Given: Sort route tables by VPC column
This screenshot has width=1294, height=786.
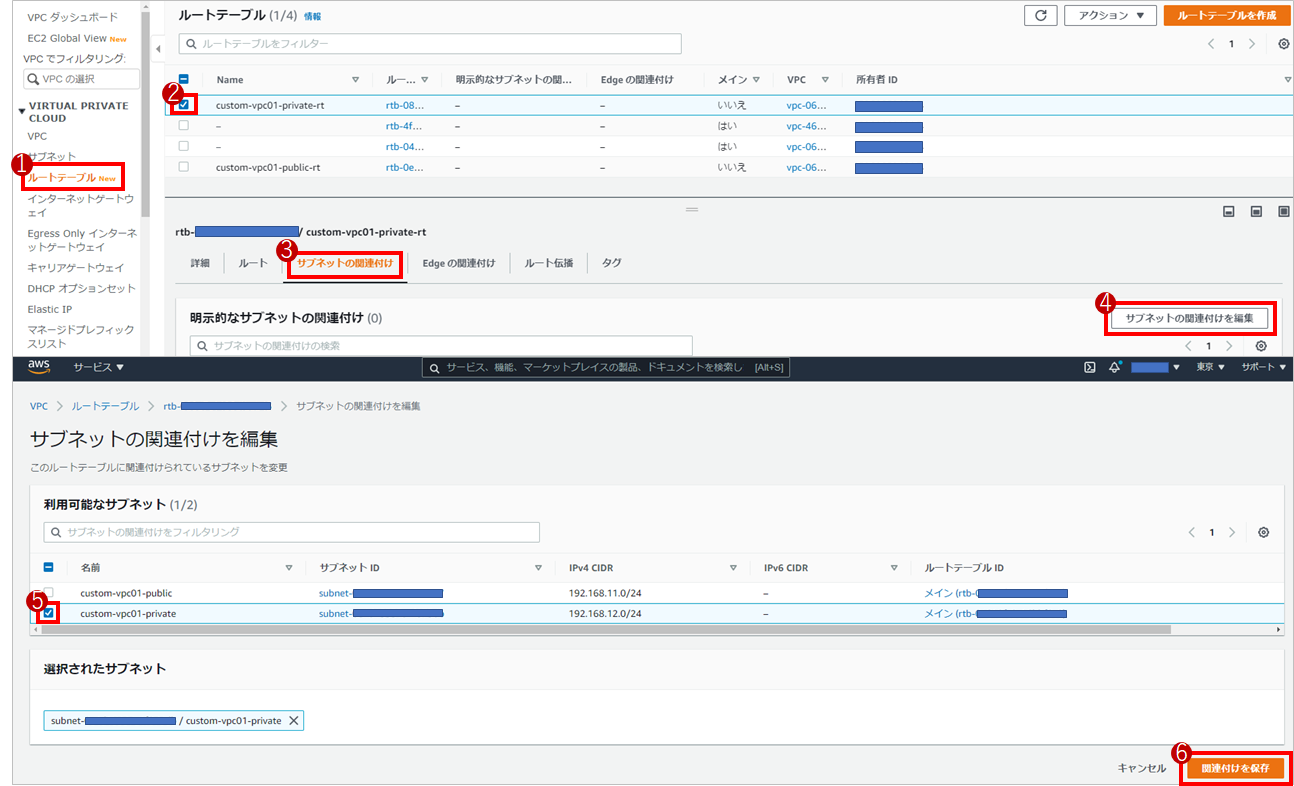Looking at the screenshot, I should coord(825,80).
